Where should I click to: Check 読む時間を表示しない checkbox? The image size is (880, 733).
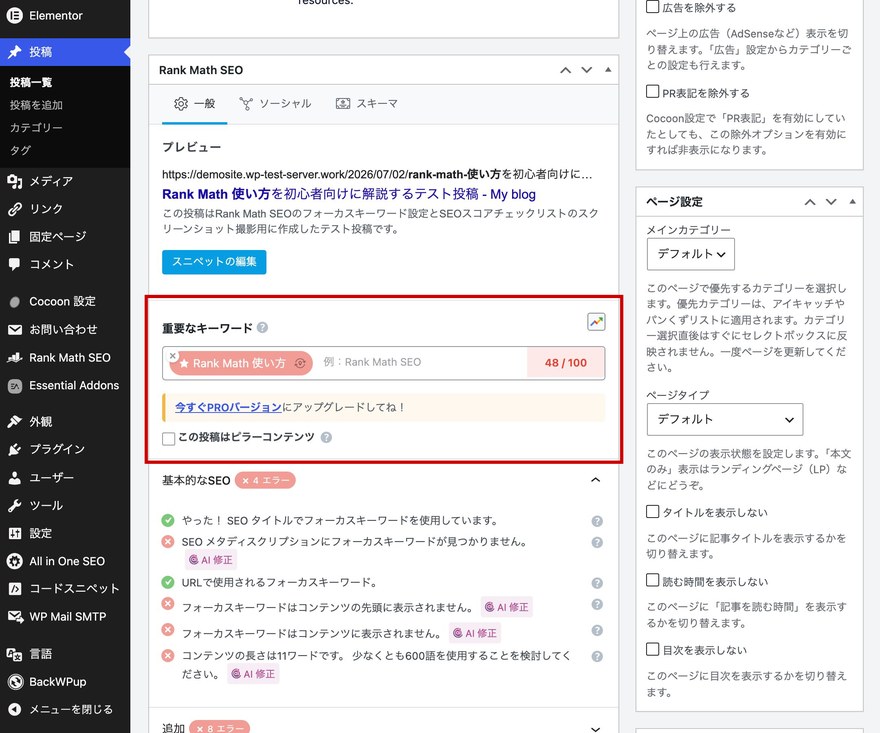pos(652,580)
